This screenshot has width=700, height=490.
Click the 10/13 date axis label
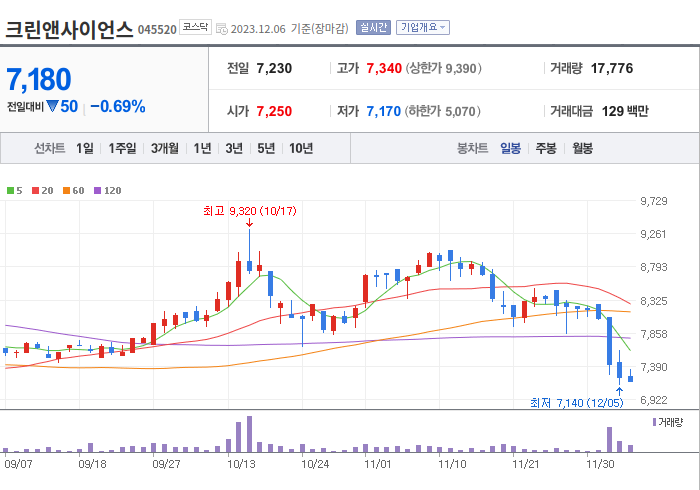(241, 464)
